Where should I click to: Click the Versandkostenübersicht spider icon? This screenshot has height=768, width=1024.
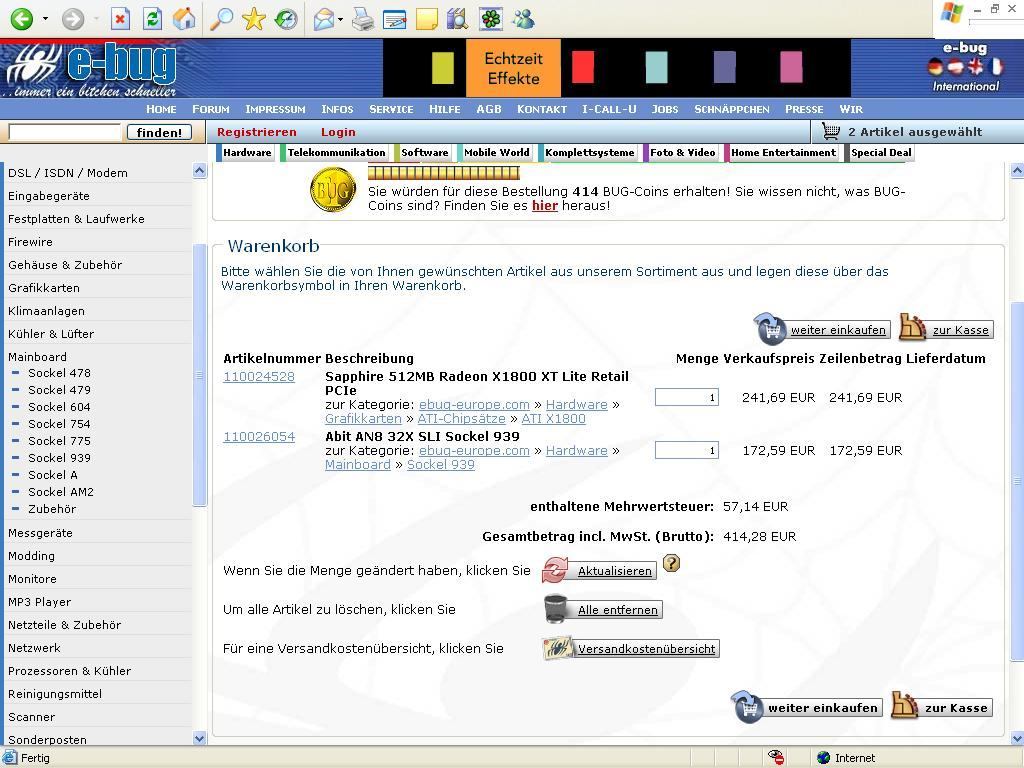557,648
